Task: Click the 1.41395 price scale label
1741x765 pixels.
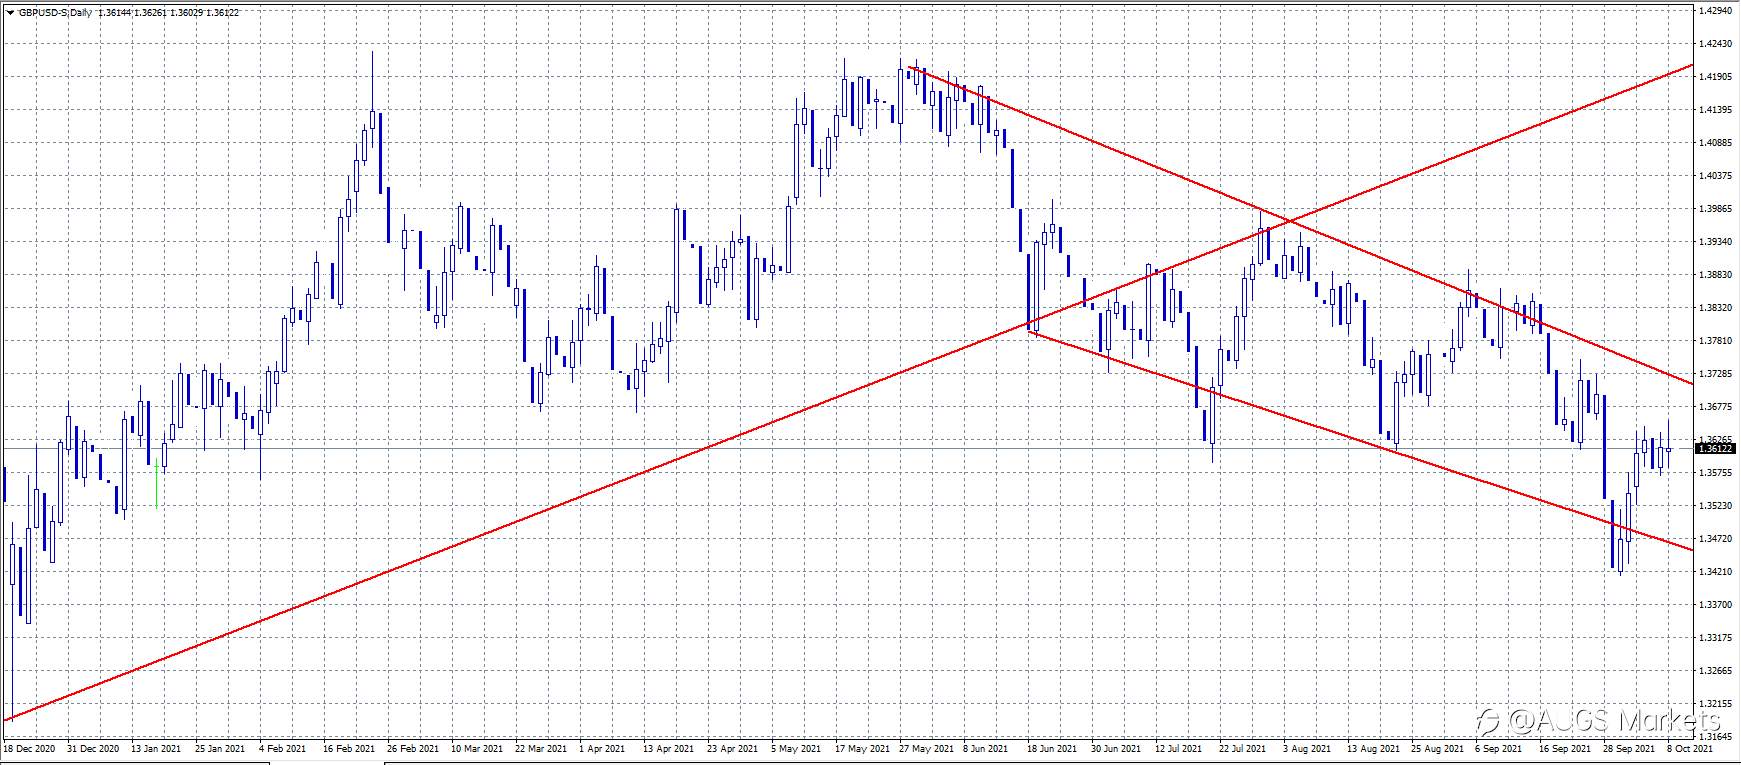Action: (1715, 109)
